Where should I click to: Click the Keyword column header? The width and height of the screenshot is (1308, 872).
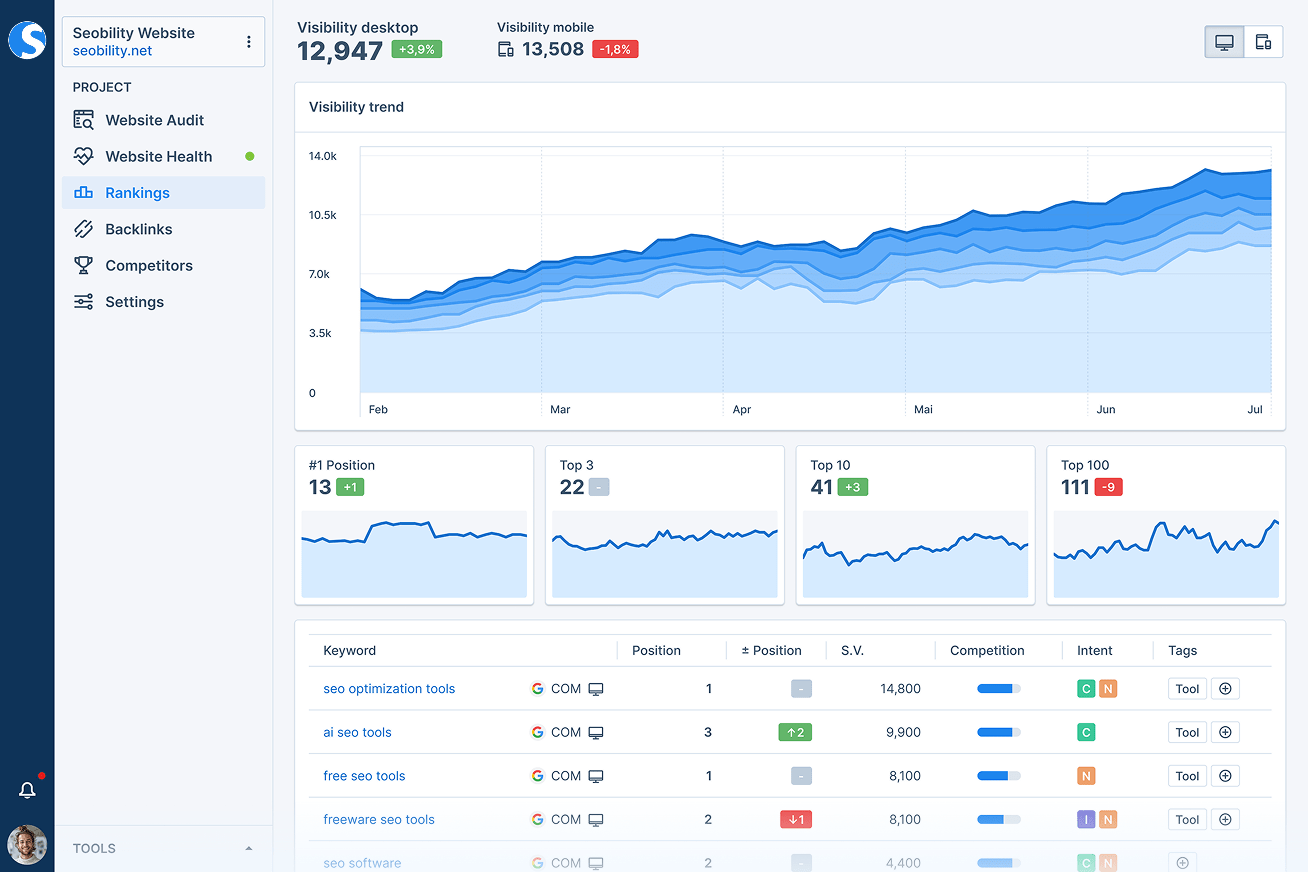tap(349, 650)
